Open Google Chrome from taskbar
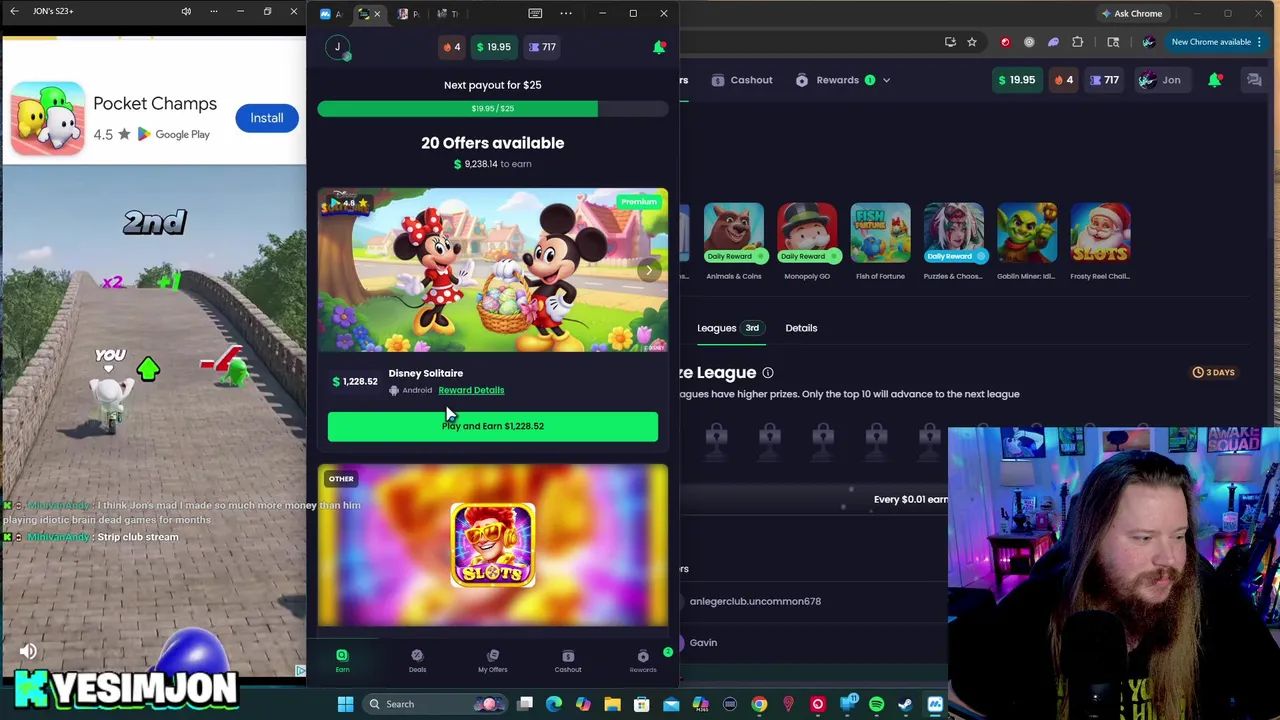Image resolution: width=1280 pixels, height=720 pixels. tap(759, 704)
